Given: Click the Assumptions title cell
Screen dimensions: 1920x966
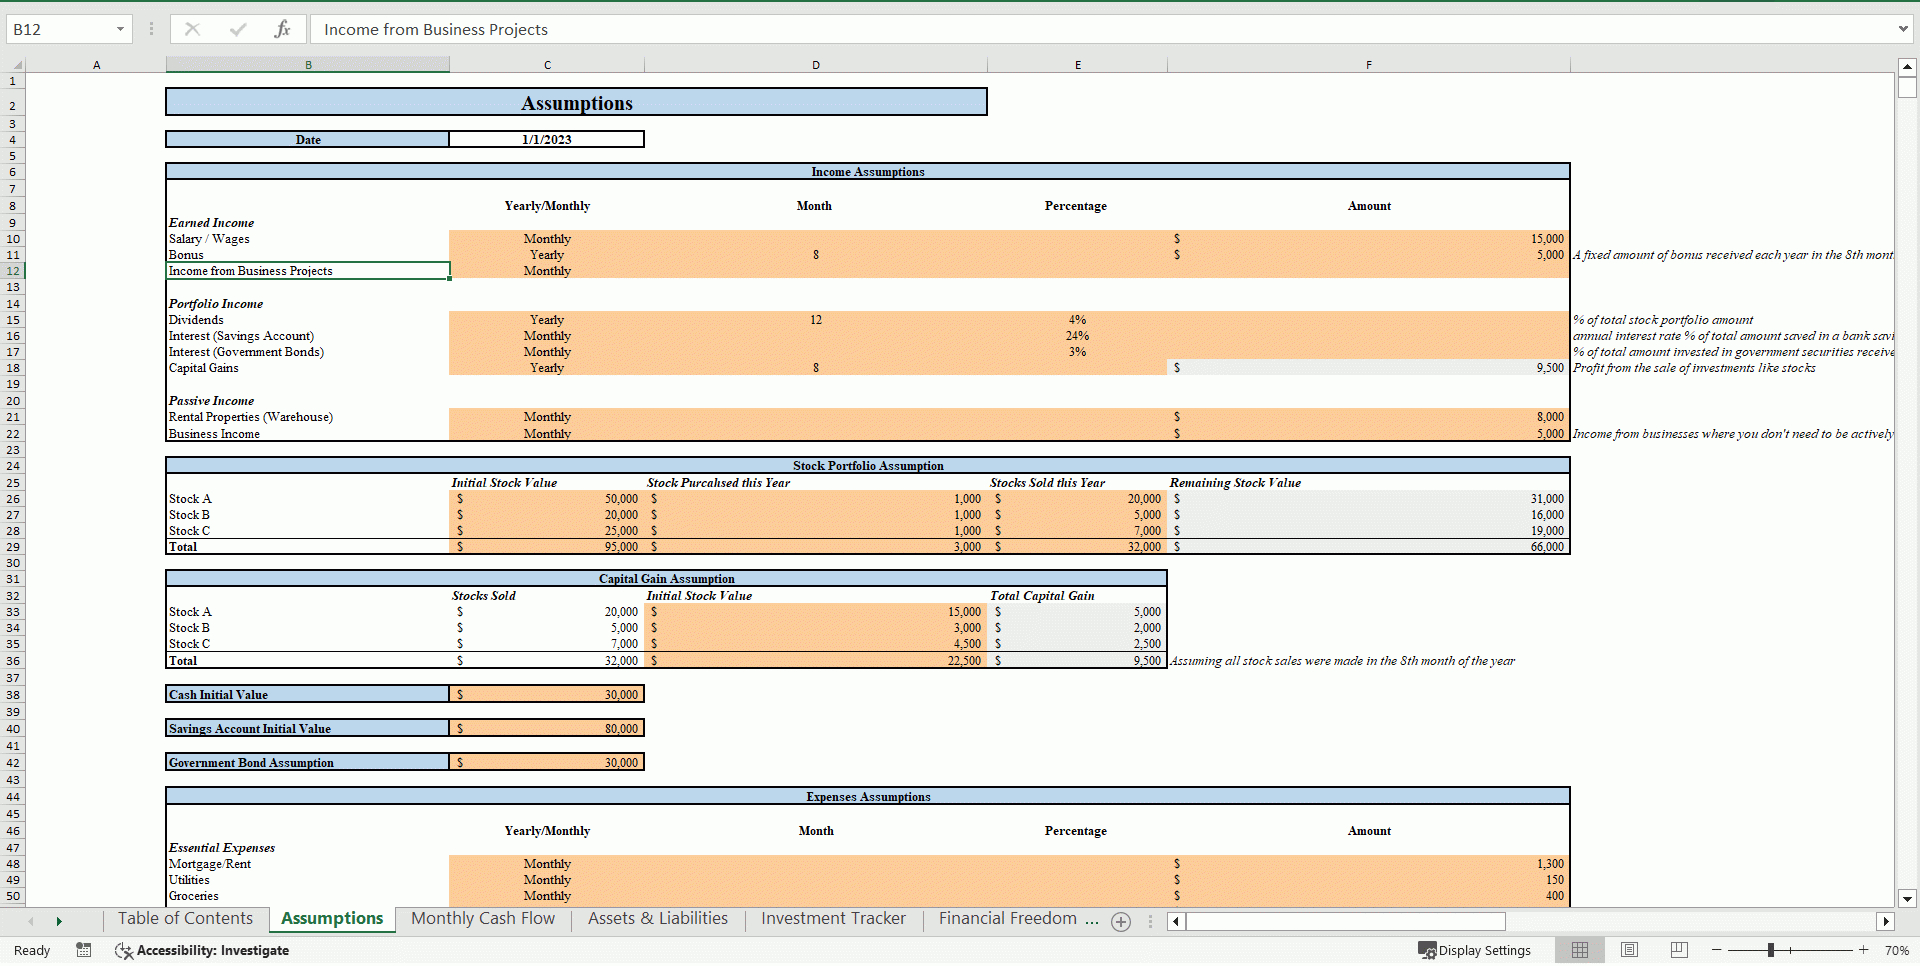Looking at the screenshot, I should tap(576, 102).
